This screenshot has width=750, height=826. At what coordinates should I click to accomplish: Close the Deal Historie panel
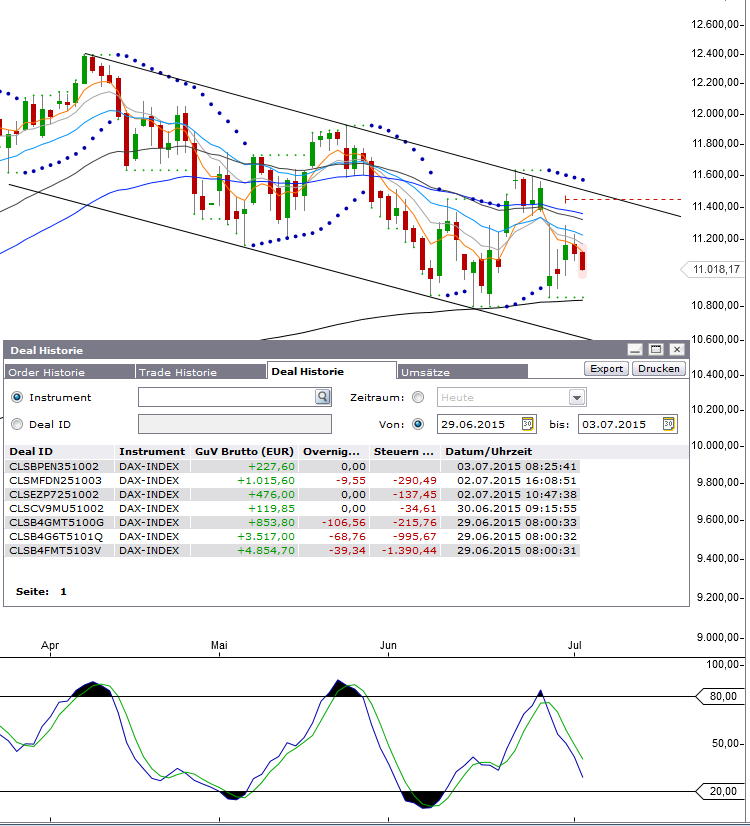point(677,349)
